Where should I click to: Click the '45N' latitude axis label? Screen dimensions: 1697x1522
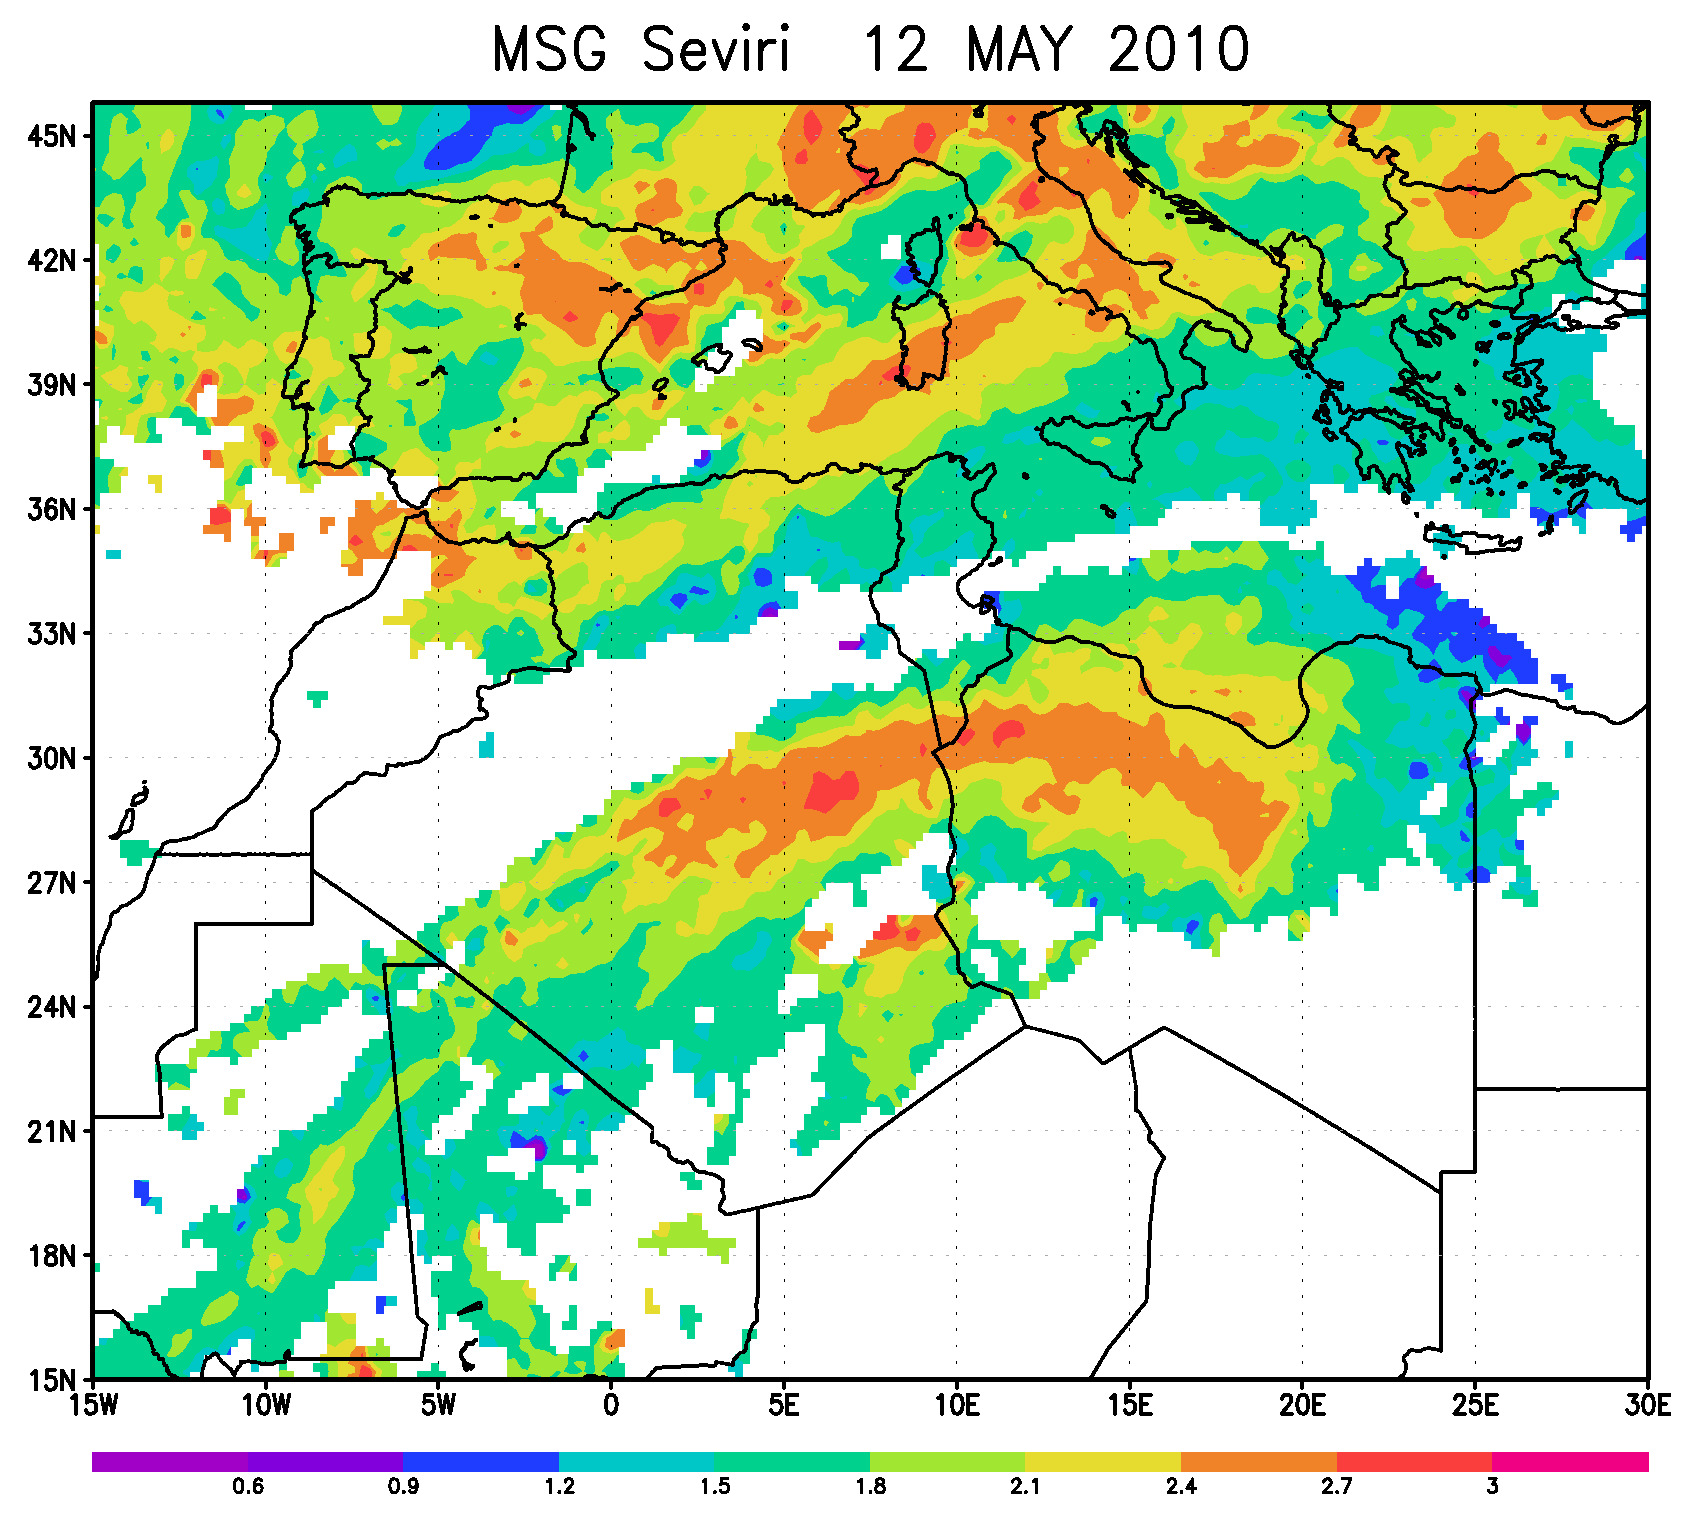[x=53, y=136]
